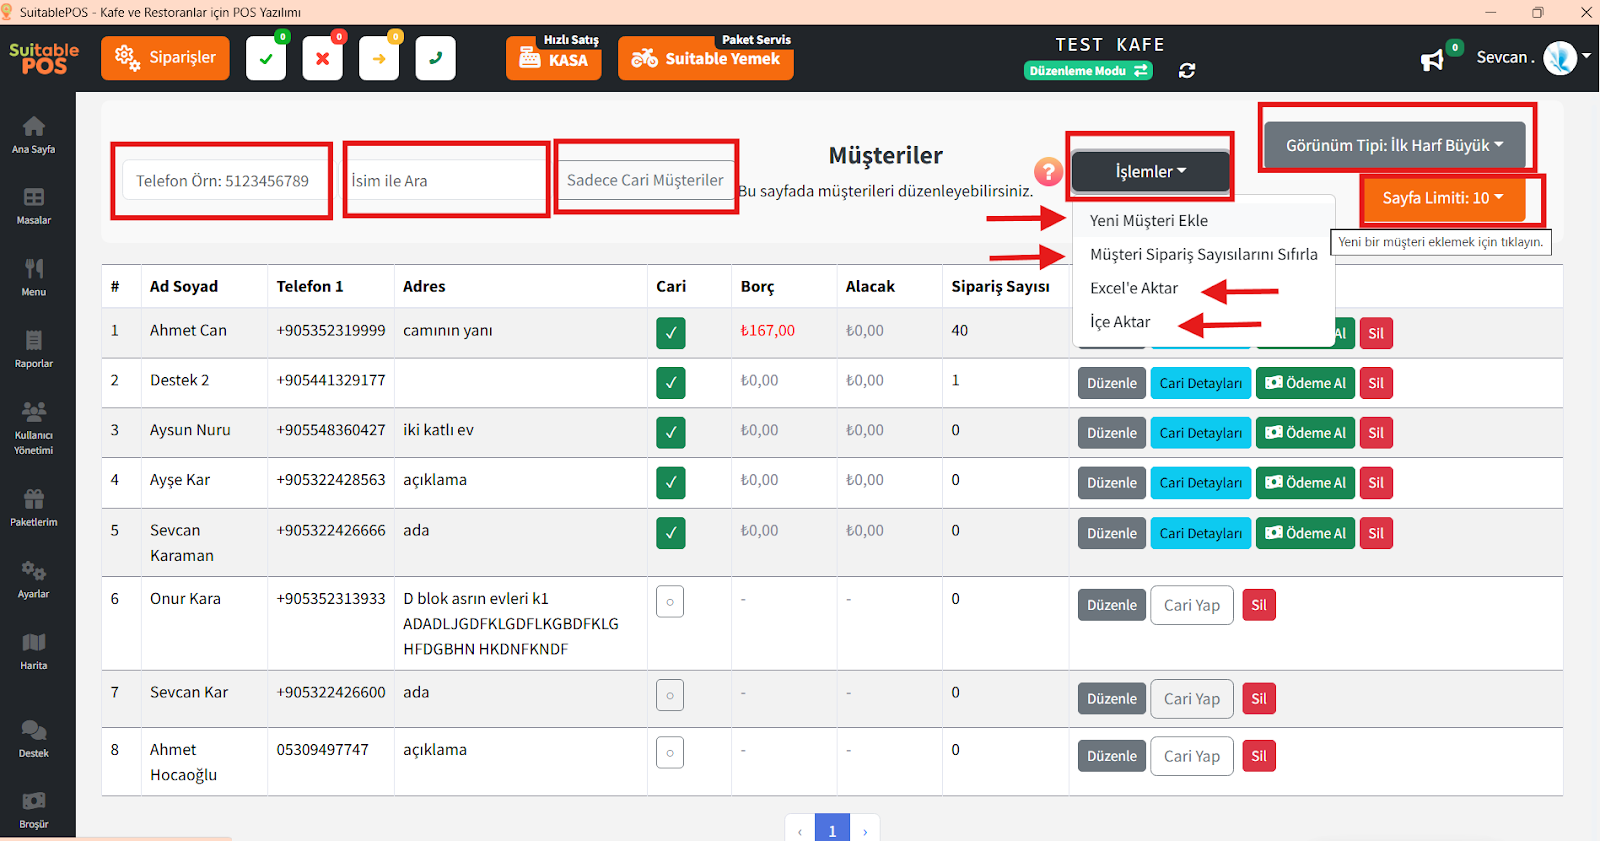
Task: Open Harita map icon in sidebar
Action: click(x=33, y=650)
